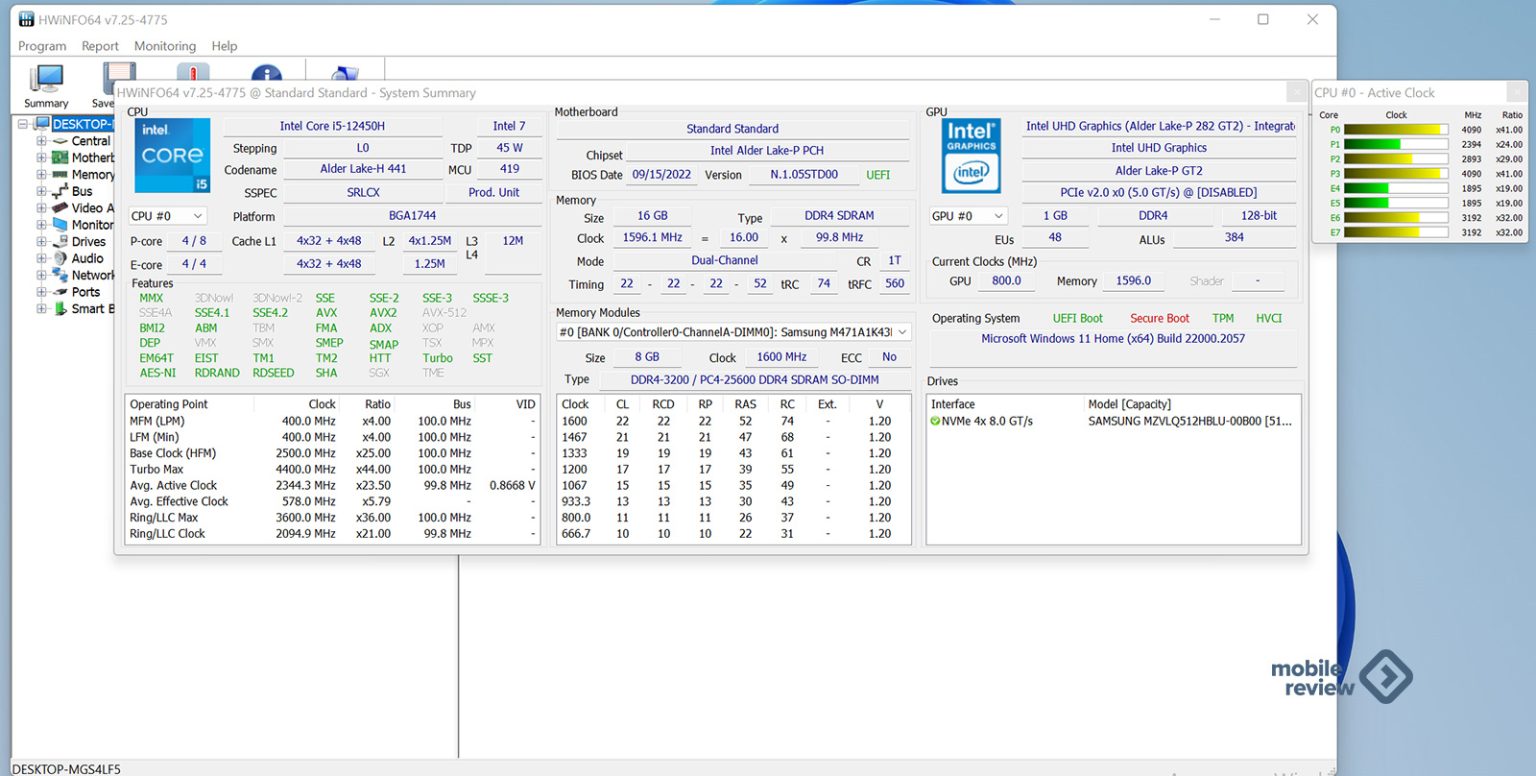Click the P0 core clock bar

[1396, 130]
